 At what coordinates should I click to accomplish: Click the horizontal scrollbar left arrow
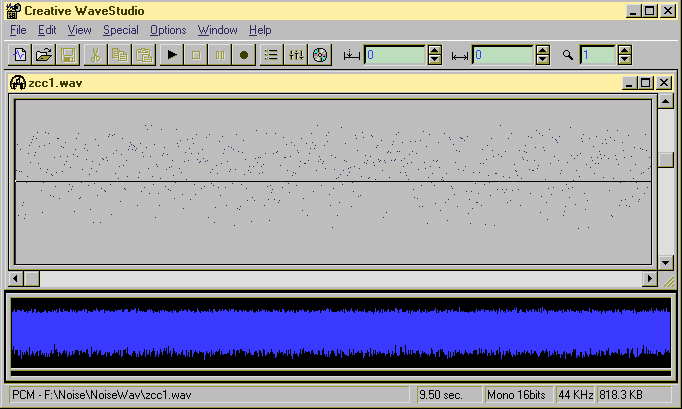point(16,278)
